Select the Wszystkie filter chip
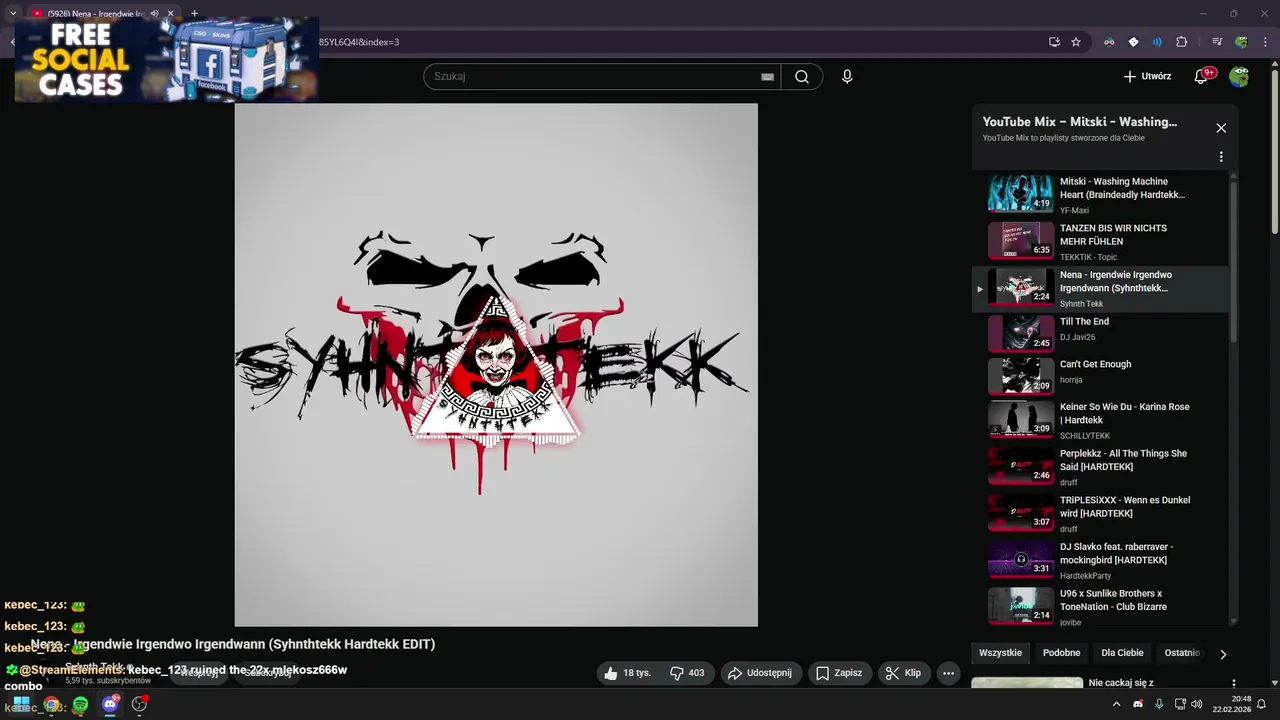Screen dimensions: 1280x720 click(1000, 653)
